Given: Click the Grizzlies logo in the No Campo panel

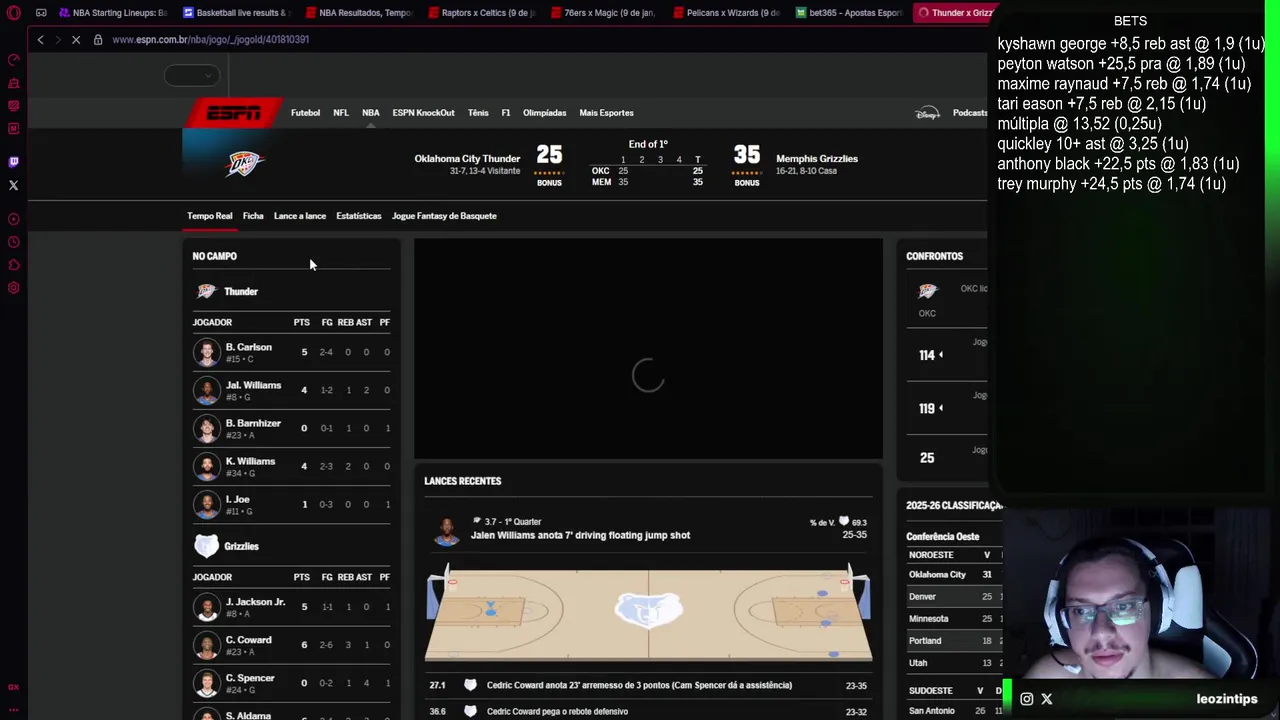Looking at the screenshot, I should point(206,546).
